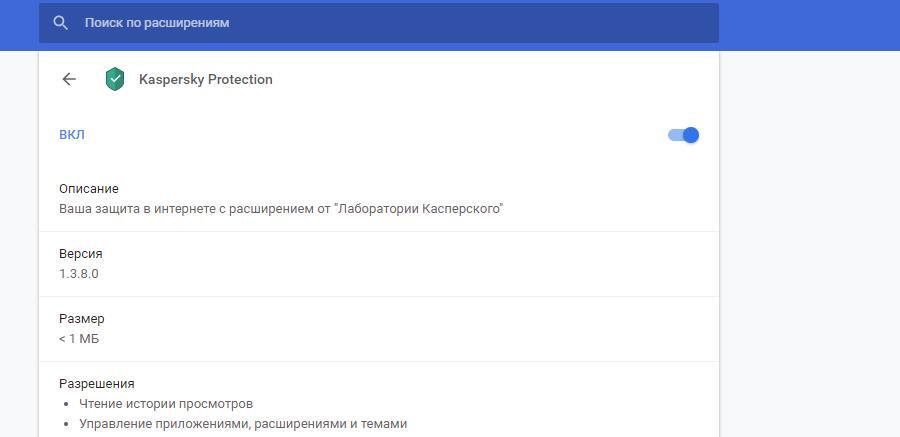Screen dimensions: 900x437
Task: Disable the Kaspersky Protection extension toggle
Action: point(684,135)
